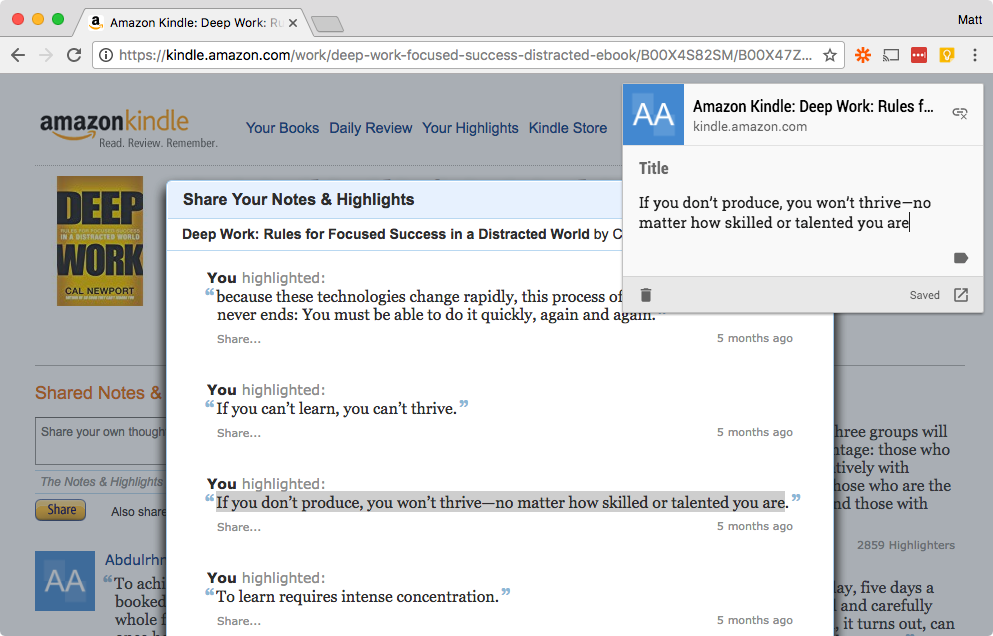
Task: Open the red password manager extension
Action: point(919,55)
